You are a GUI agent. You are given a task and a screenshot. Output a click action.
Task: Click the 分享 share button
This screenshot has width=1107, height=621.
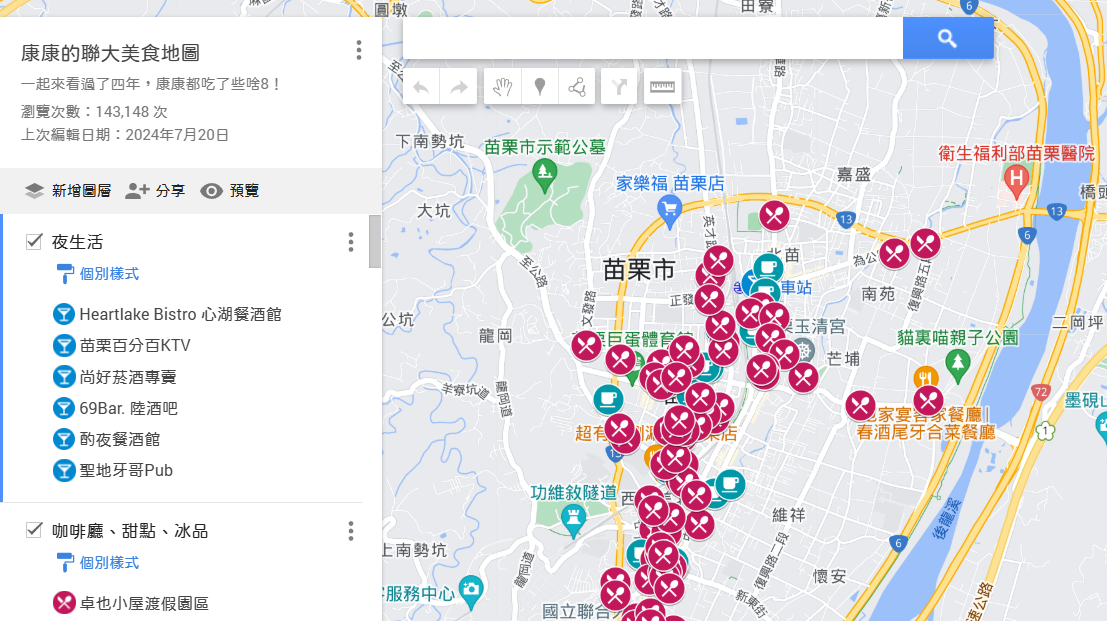[156, 191]
